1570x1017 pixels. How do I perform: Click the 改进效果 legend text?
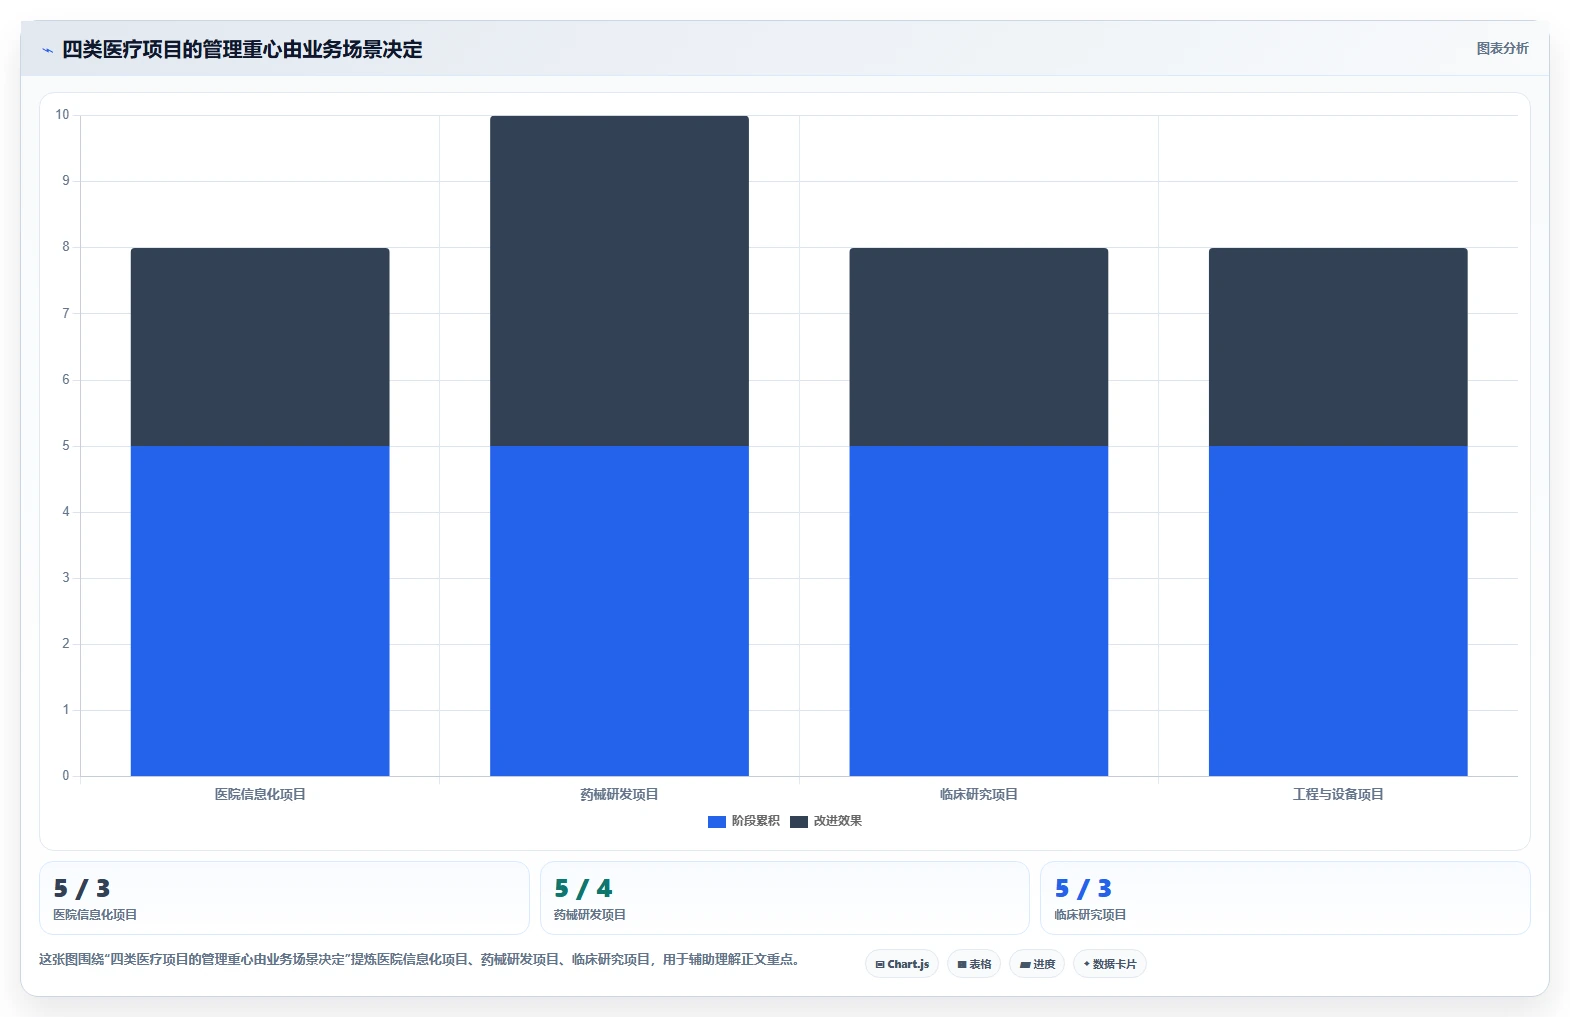pyautogui.click(x=838, y=821)
